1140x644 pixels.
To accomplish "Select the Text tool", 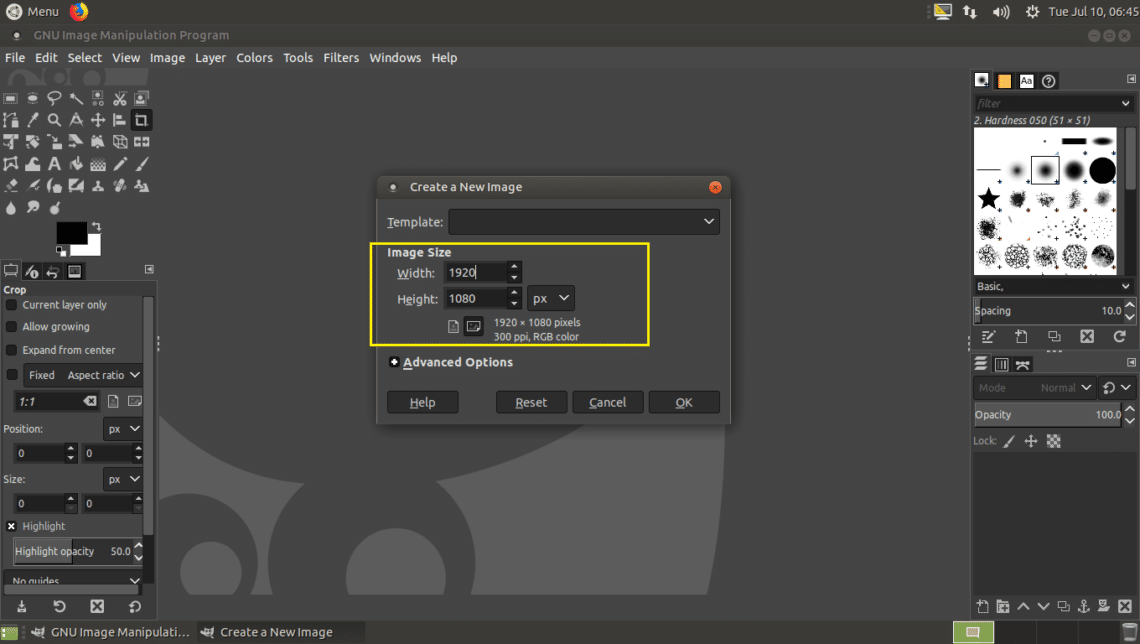I will (54, 164).
